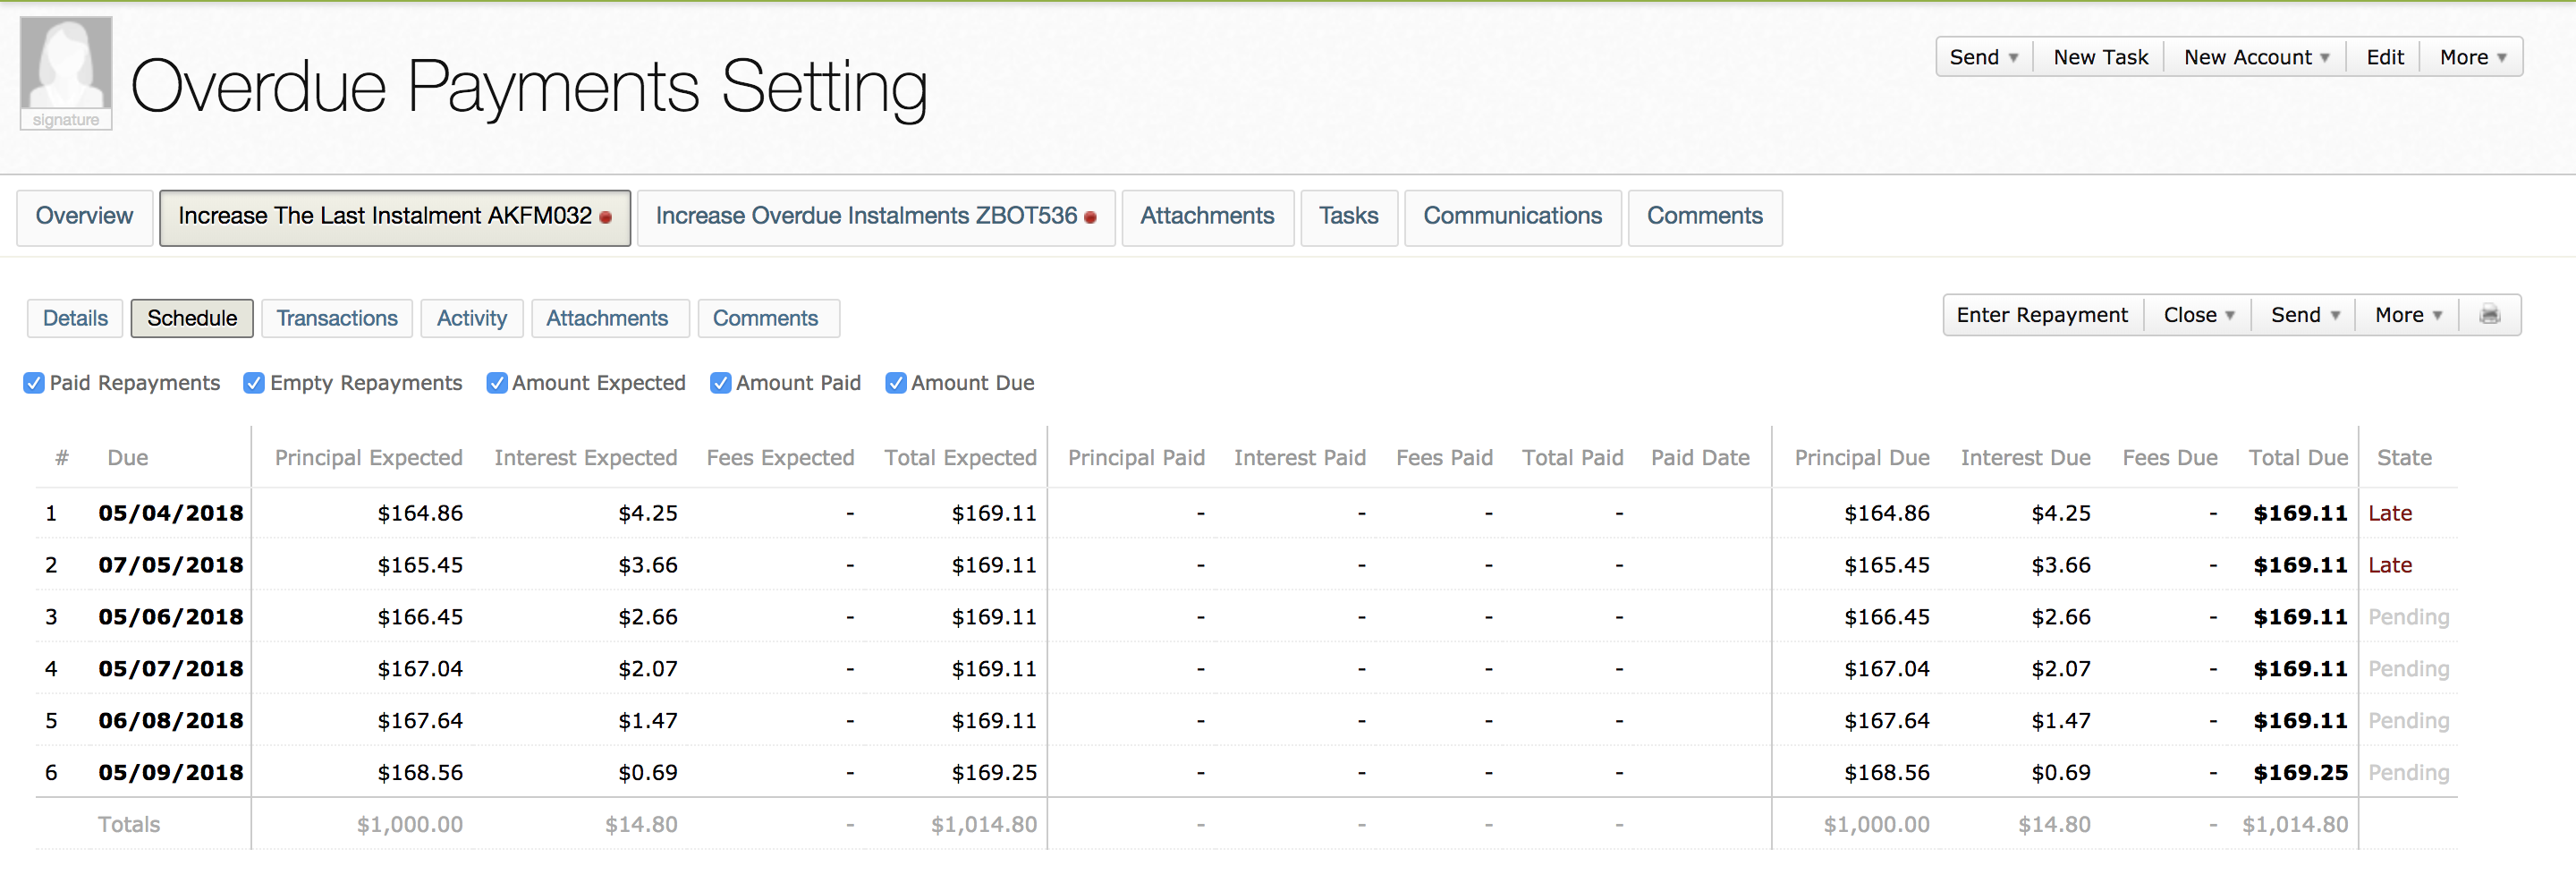Viewport: 2576px width, 891px height.
Task: Expand the top Send dropdown
Action: click(1984, 57)
